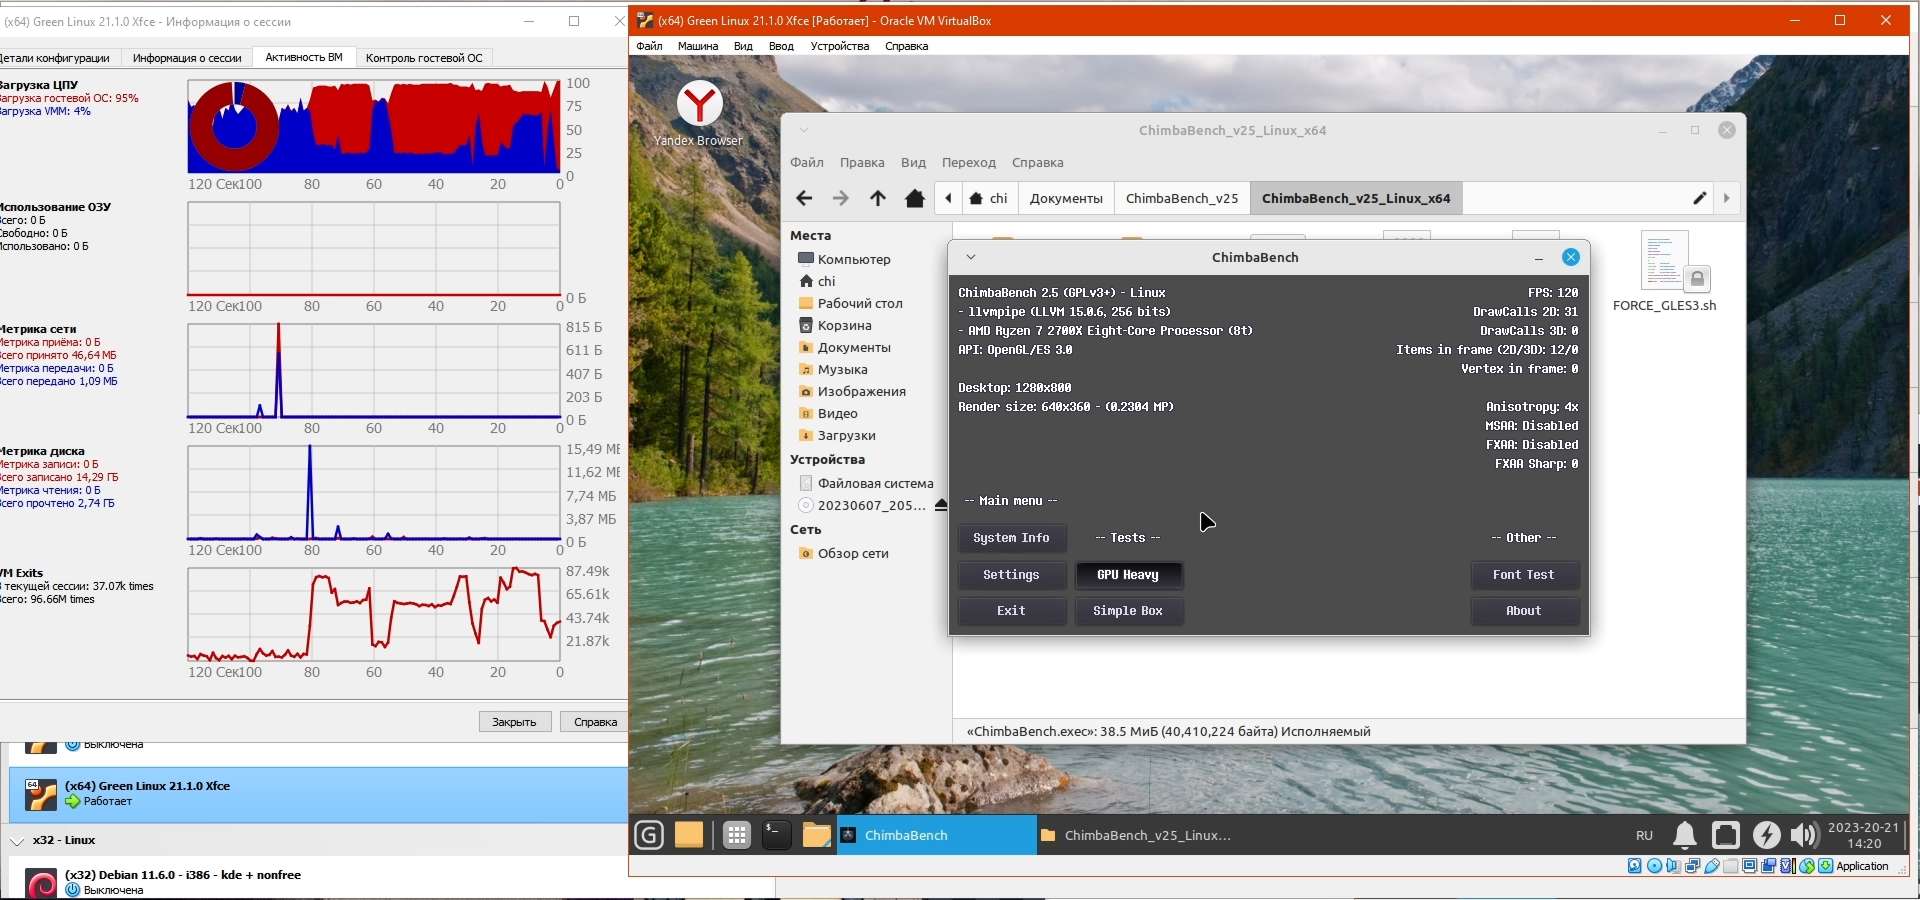
Task: Start the GPU Heavy test
Action: 1128,575
